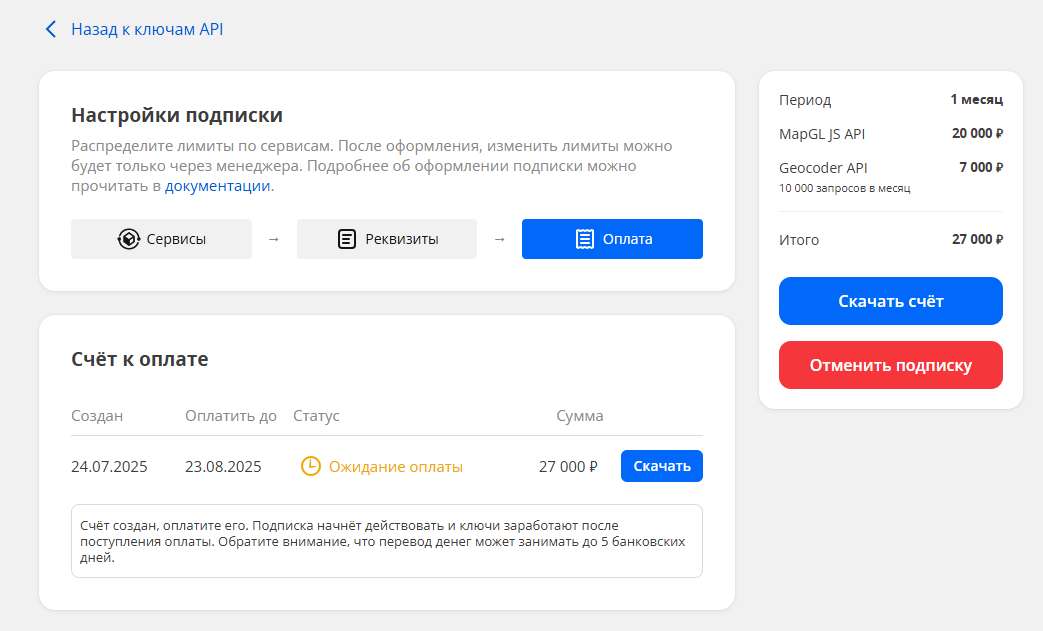
Task: Click the Итого label
Action: coord(799,240)
